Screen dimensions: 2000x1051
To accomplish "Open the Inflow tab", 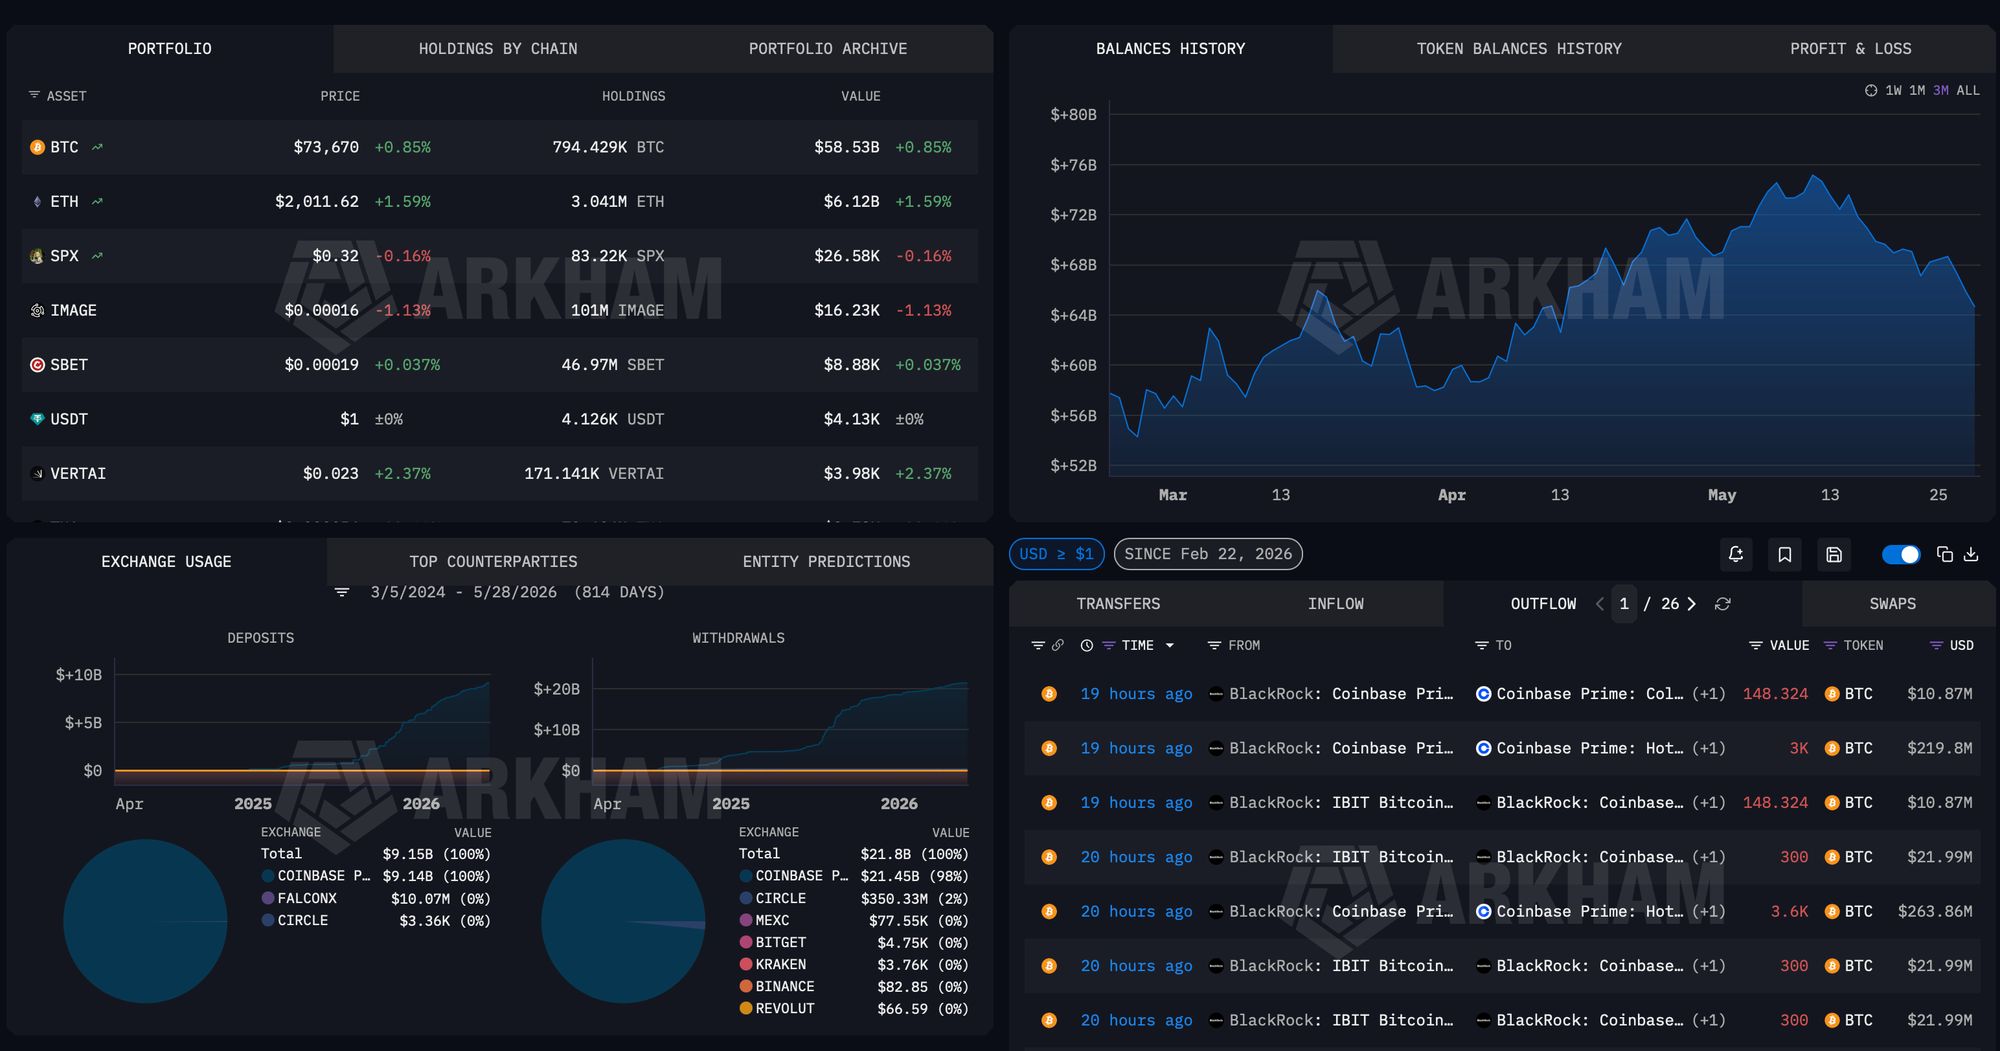I will (x=1335, y=604).
